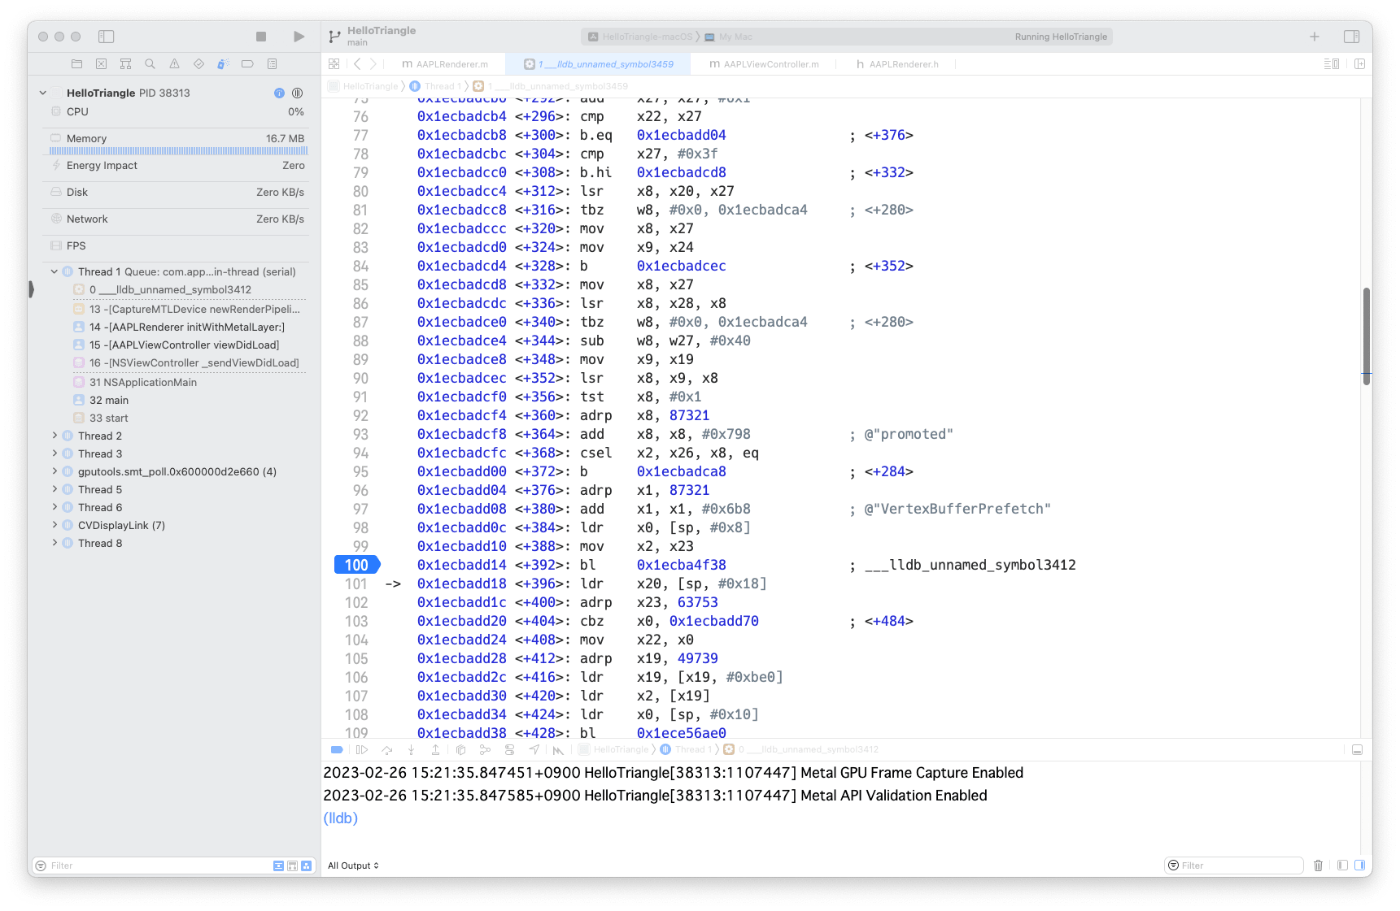Open the Report navigator
The image size is (1400, 911).
pyautogui.click(x=272, y=64)
